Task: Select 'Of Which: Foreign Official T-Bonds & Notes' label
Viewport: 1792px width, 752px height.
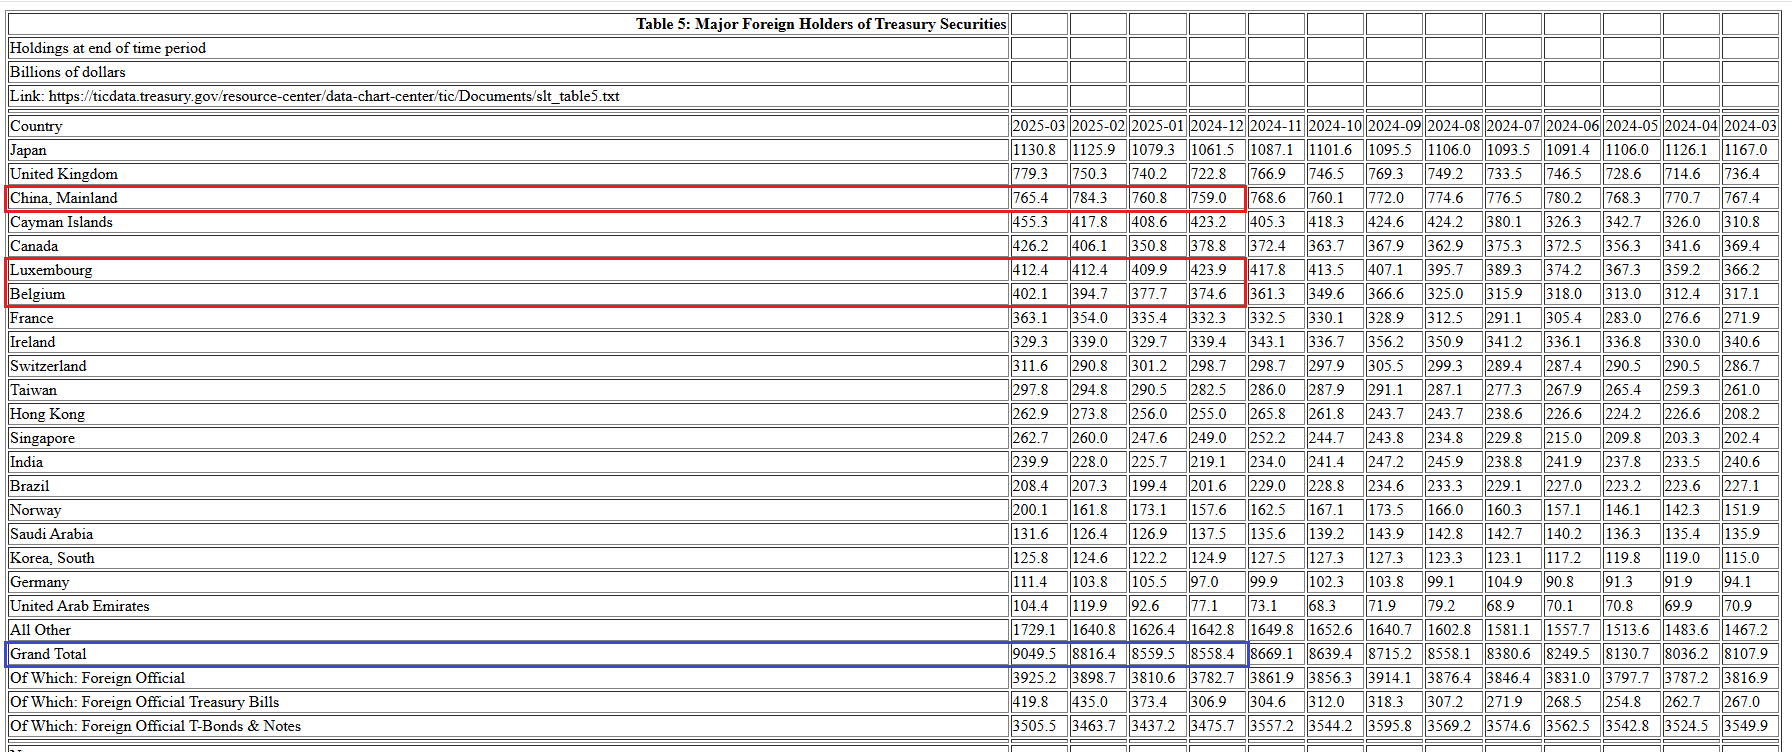Action: pos(508,726)
